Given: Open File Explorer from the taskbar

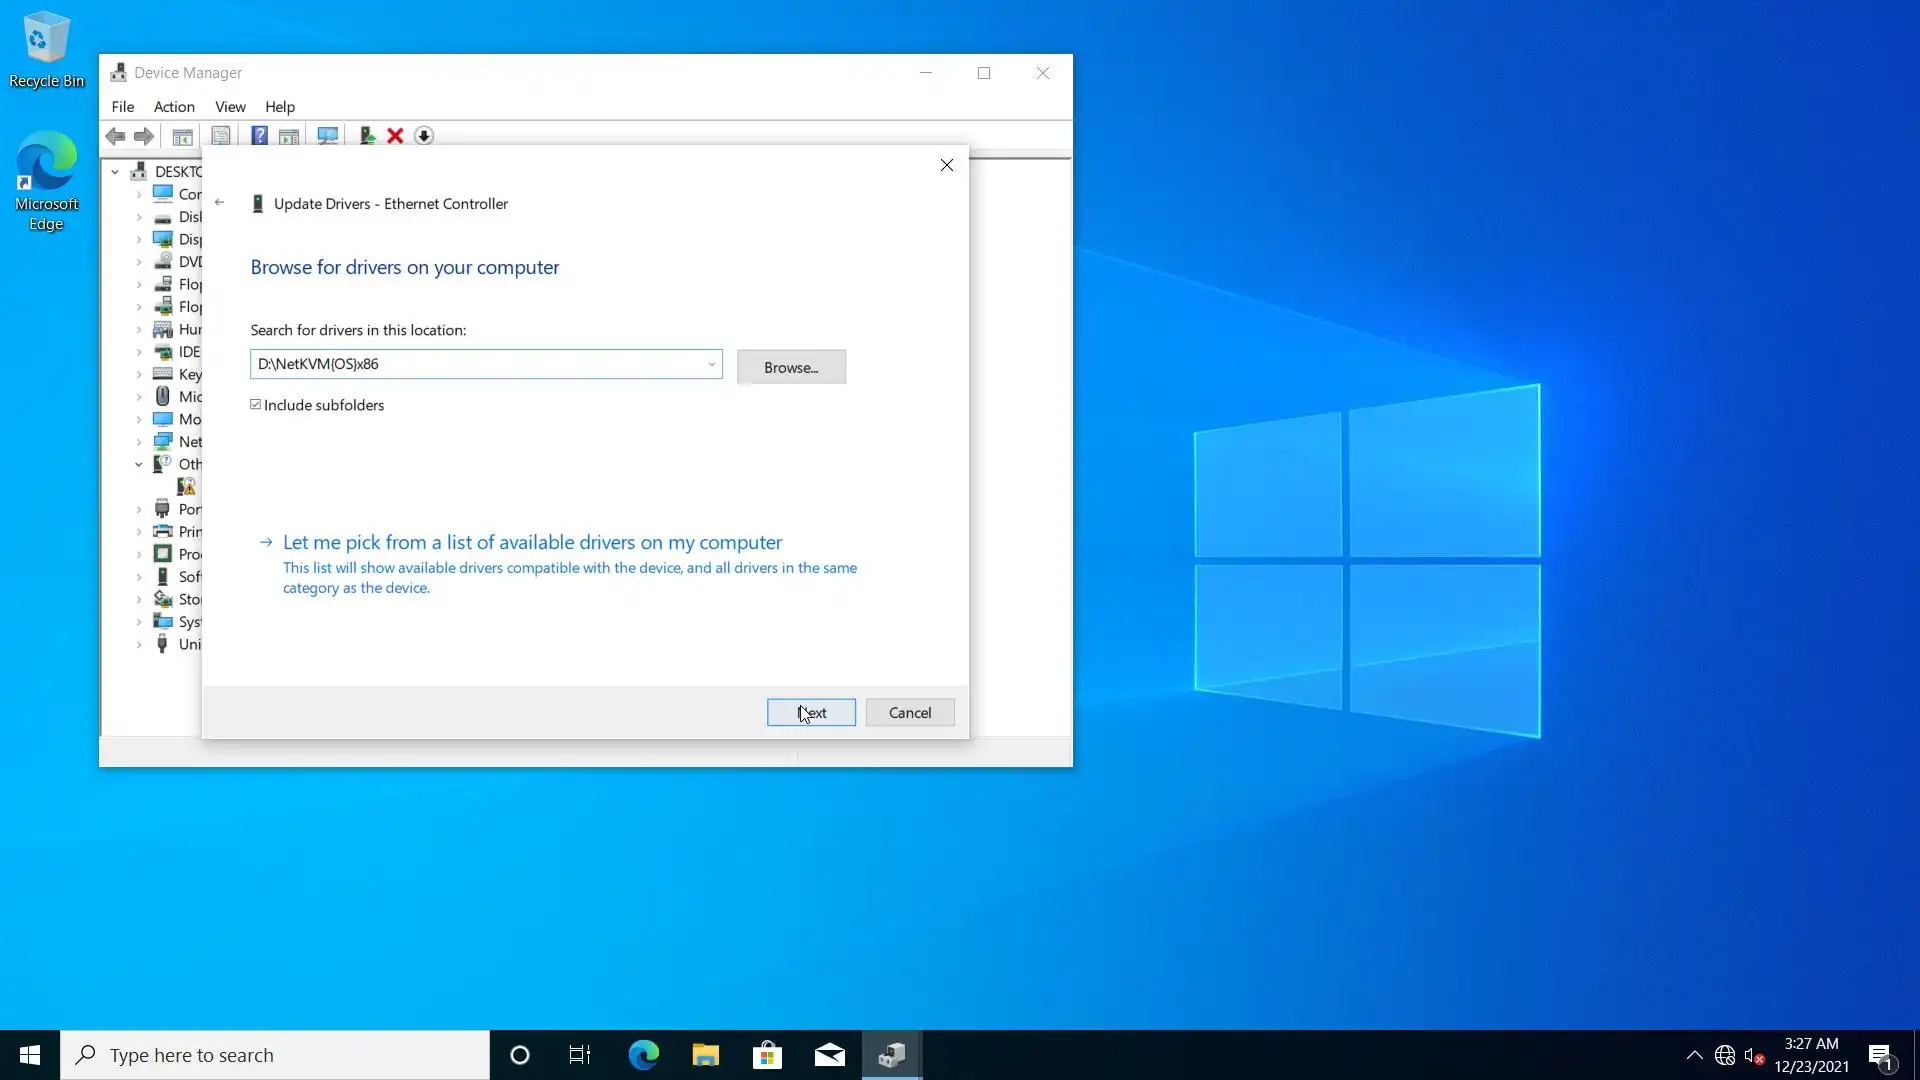Looking at the screenshot, I should 705,1055.
